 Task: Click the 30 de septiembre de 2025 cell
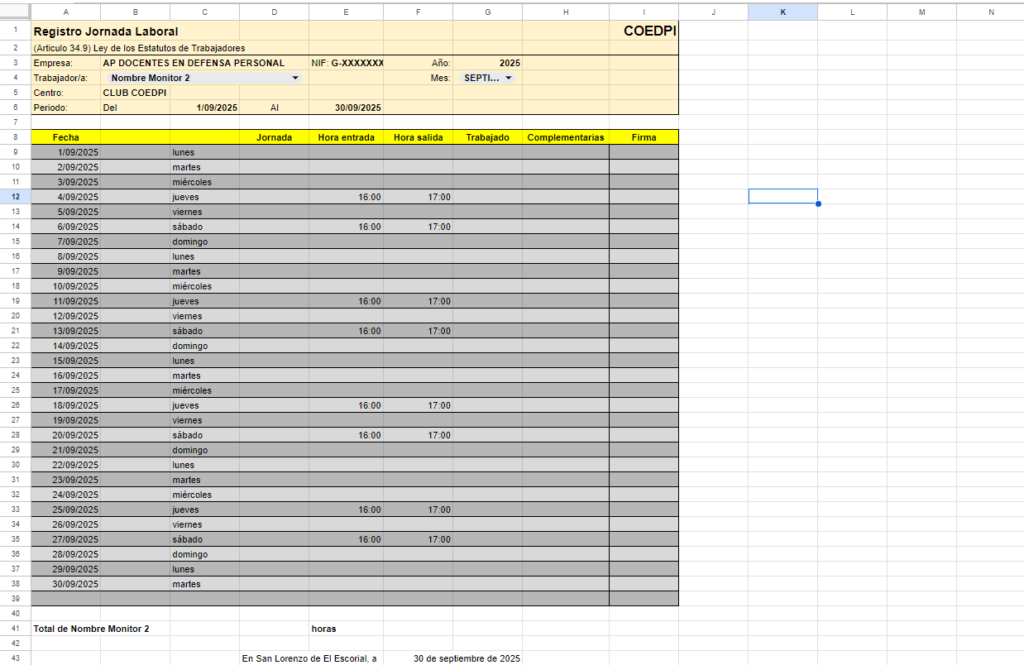click(x=466, y=659)
